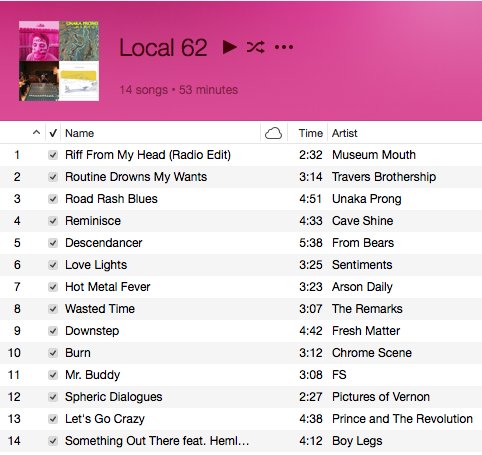482x455 pixels.
Task: Click the sort arrow column header
Action: click(x=36, y=133)
